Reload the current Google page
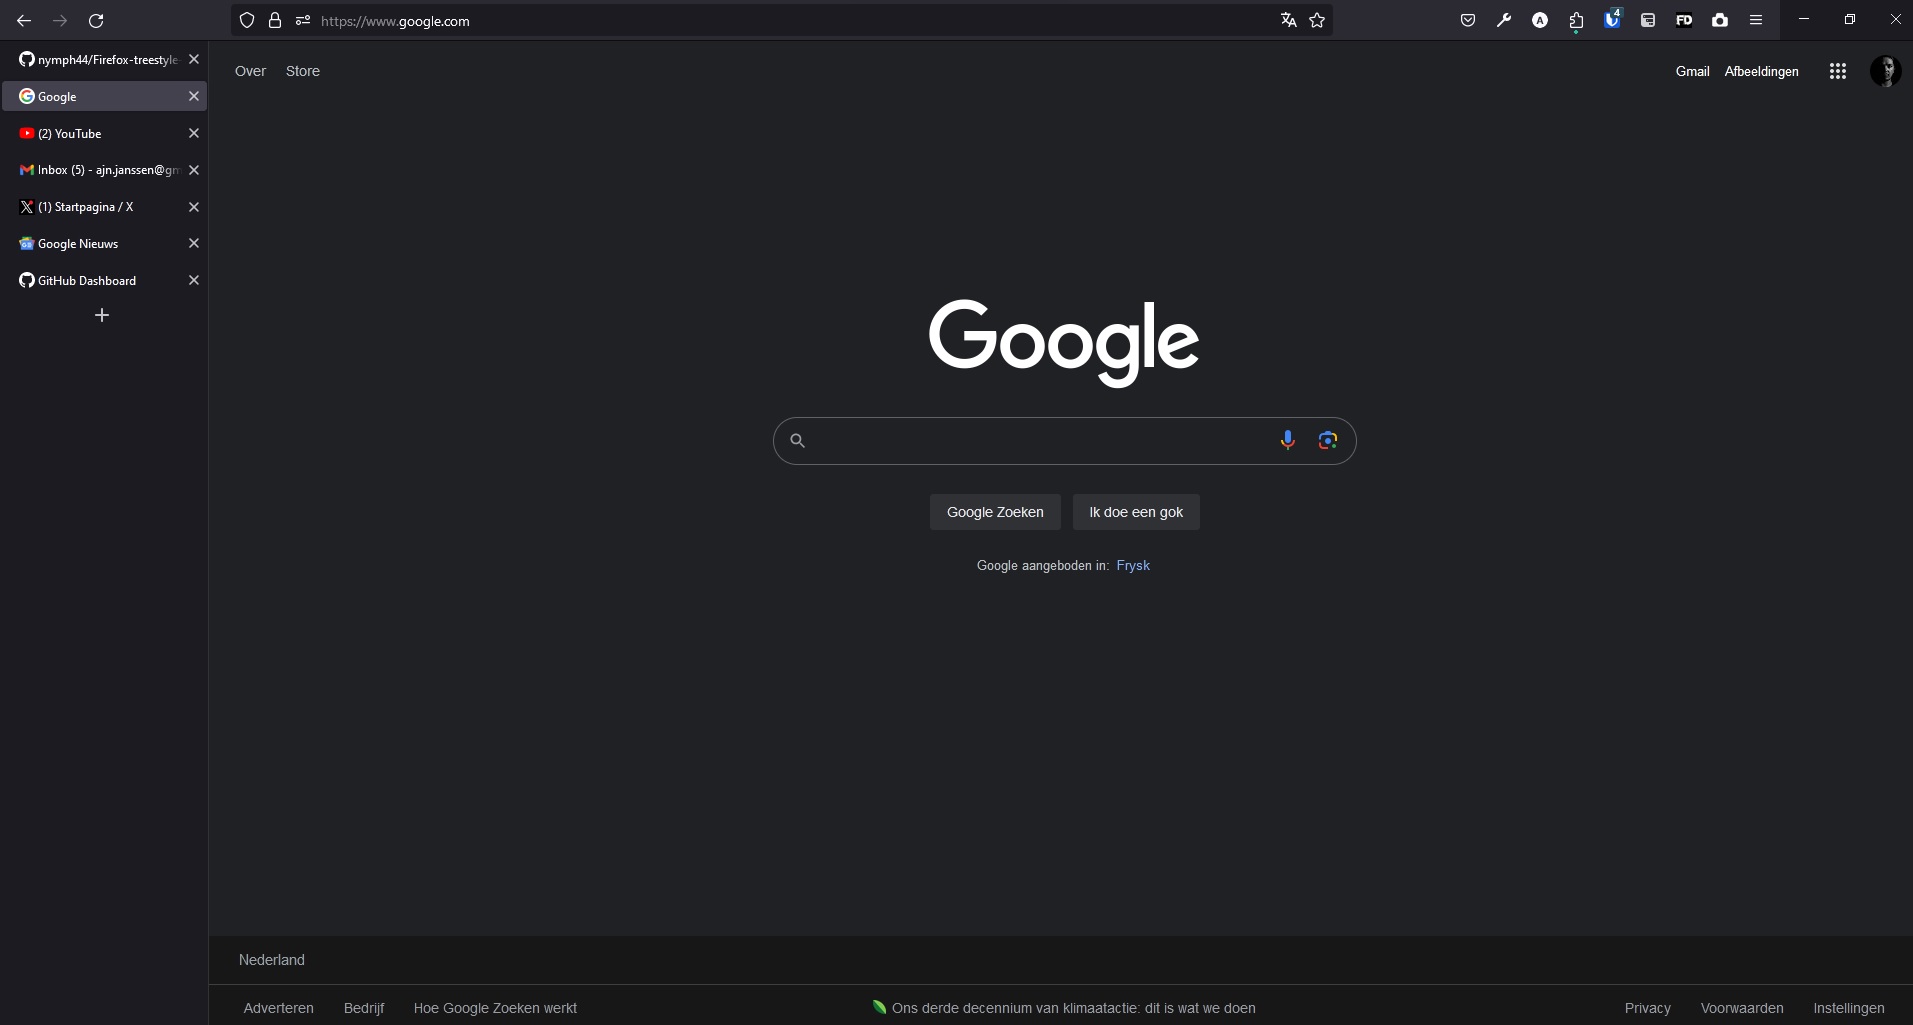The image size is (1913, 1025). click(96, 20)
